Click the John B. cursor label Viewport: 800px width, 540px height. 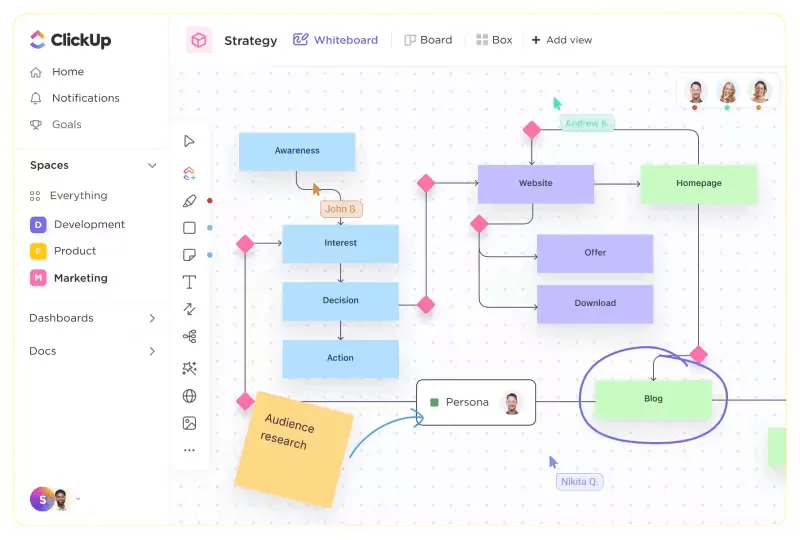tap(341, 209)
